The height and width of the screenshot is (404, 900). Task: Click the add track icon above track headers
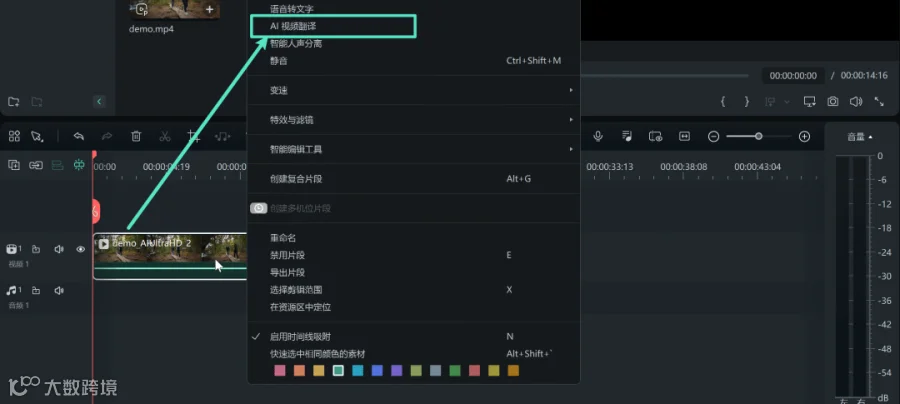tap(14, 165)
